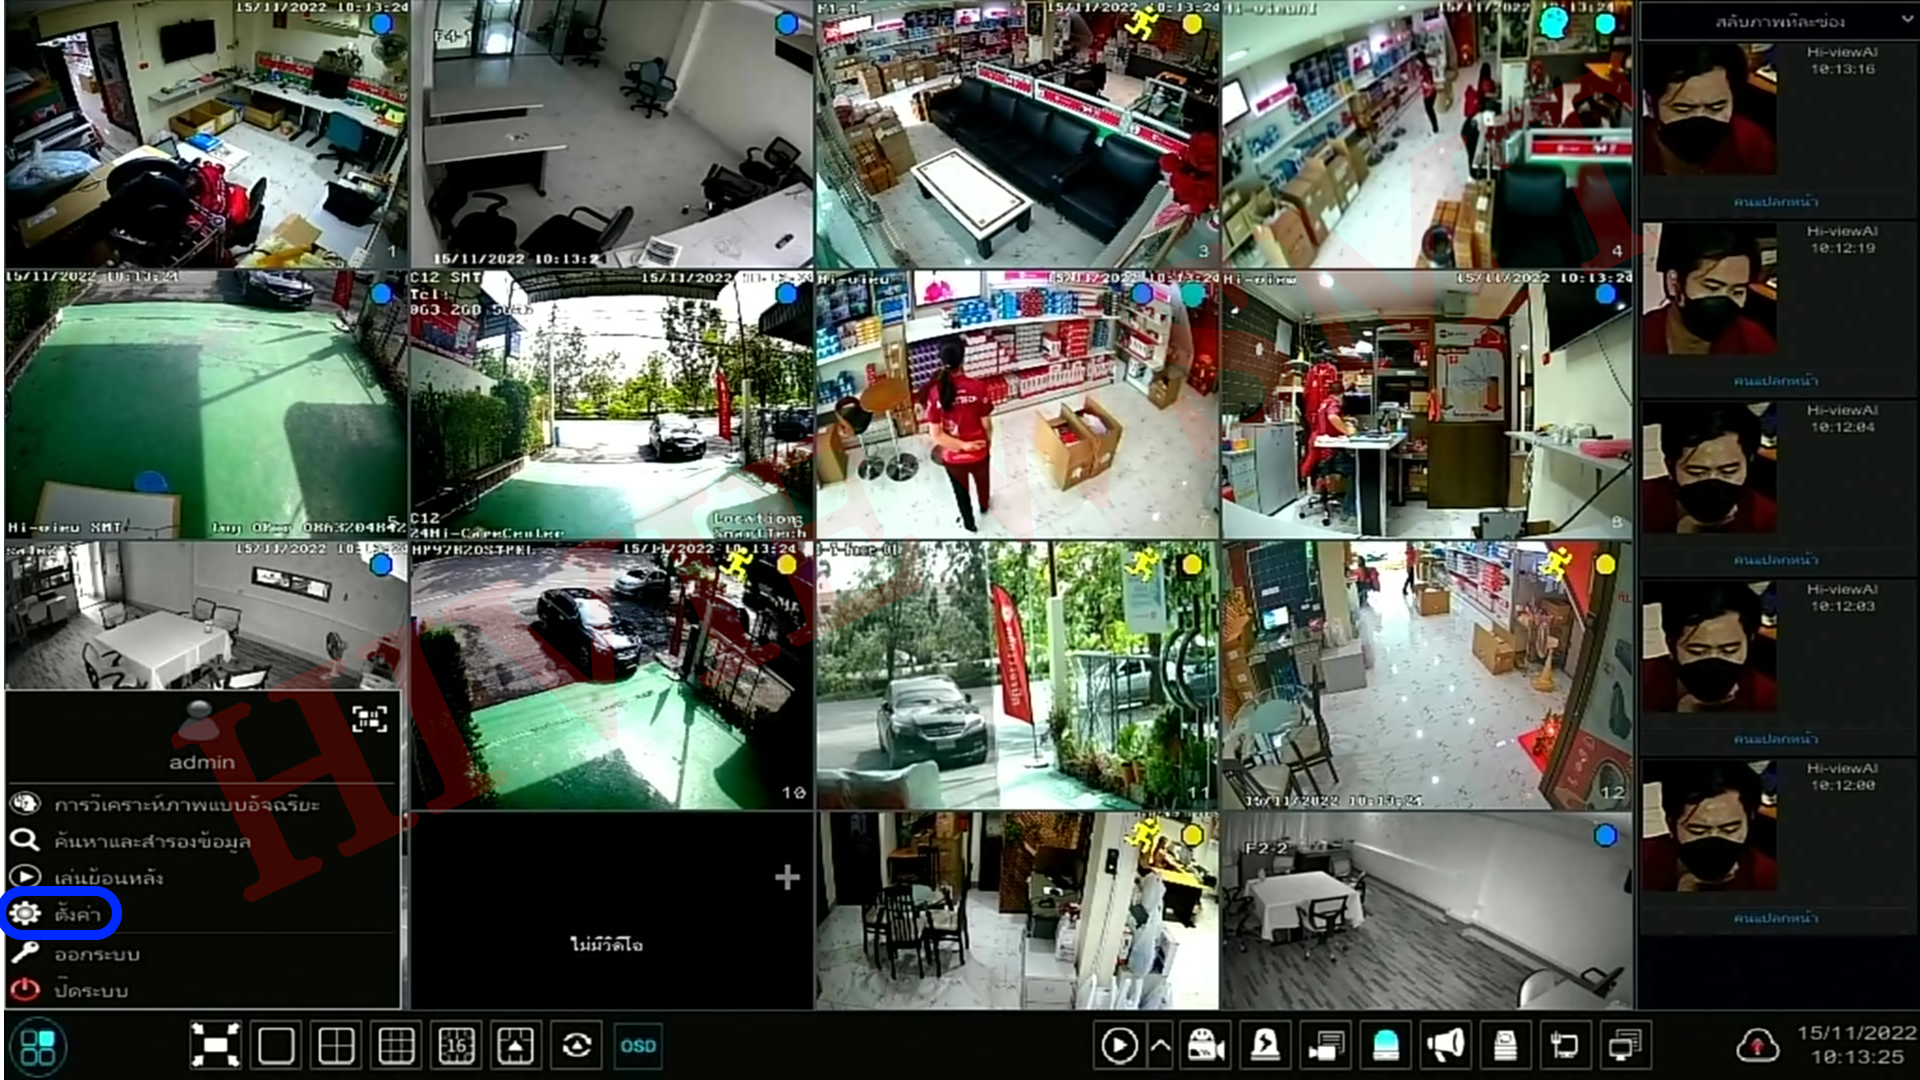The width and height of the screenshot is (1920, 1080).
Task: Start manual recording with camera icon
Action: [1206, 1046]
